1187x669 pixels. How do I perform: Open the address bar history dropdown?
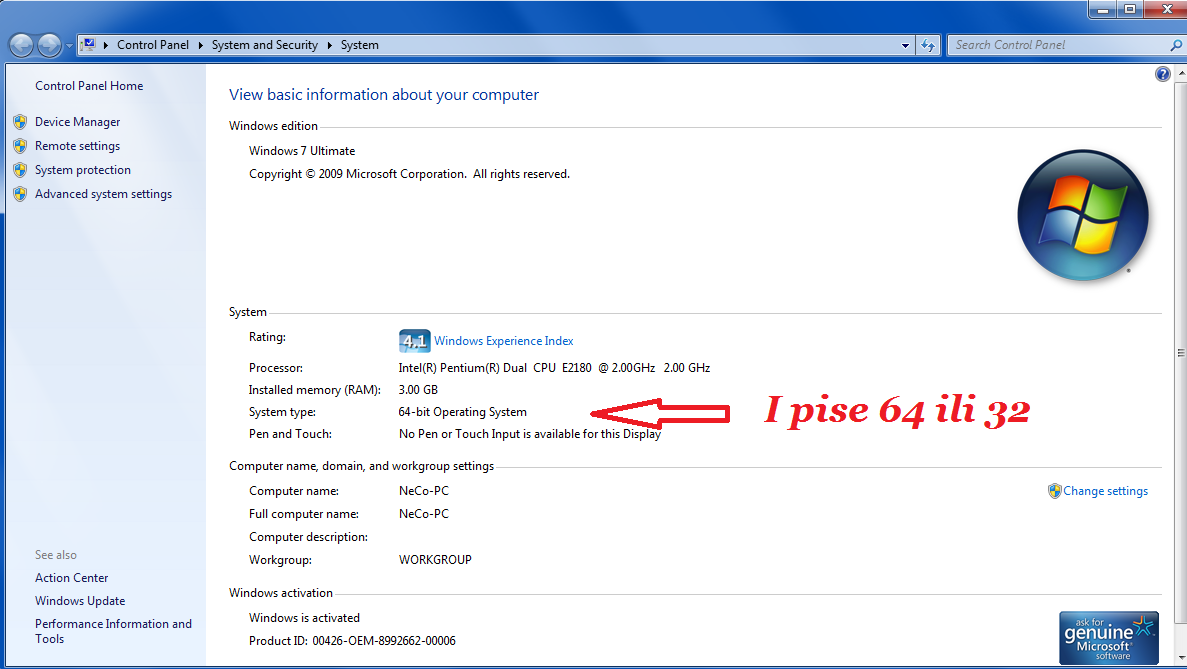[x=905, y=45]
